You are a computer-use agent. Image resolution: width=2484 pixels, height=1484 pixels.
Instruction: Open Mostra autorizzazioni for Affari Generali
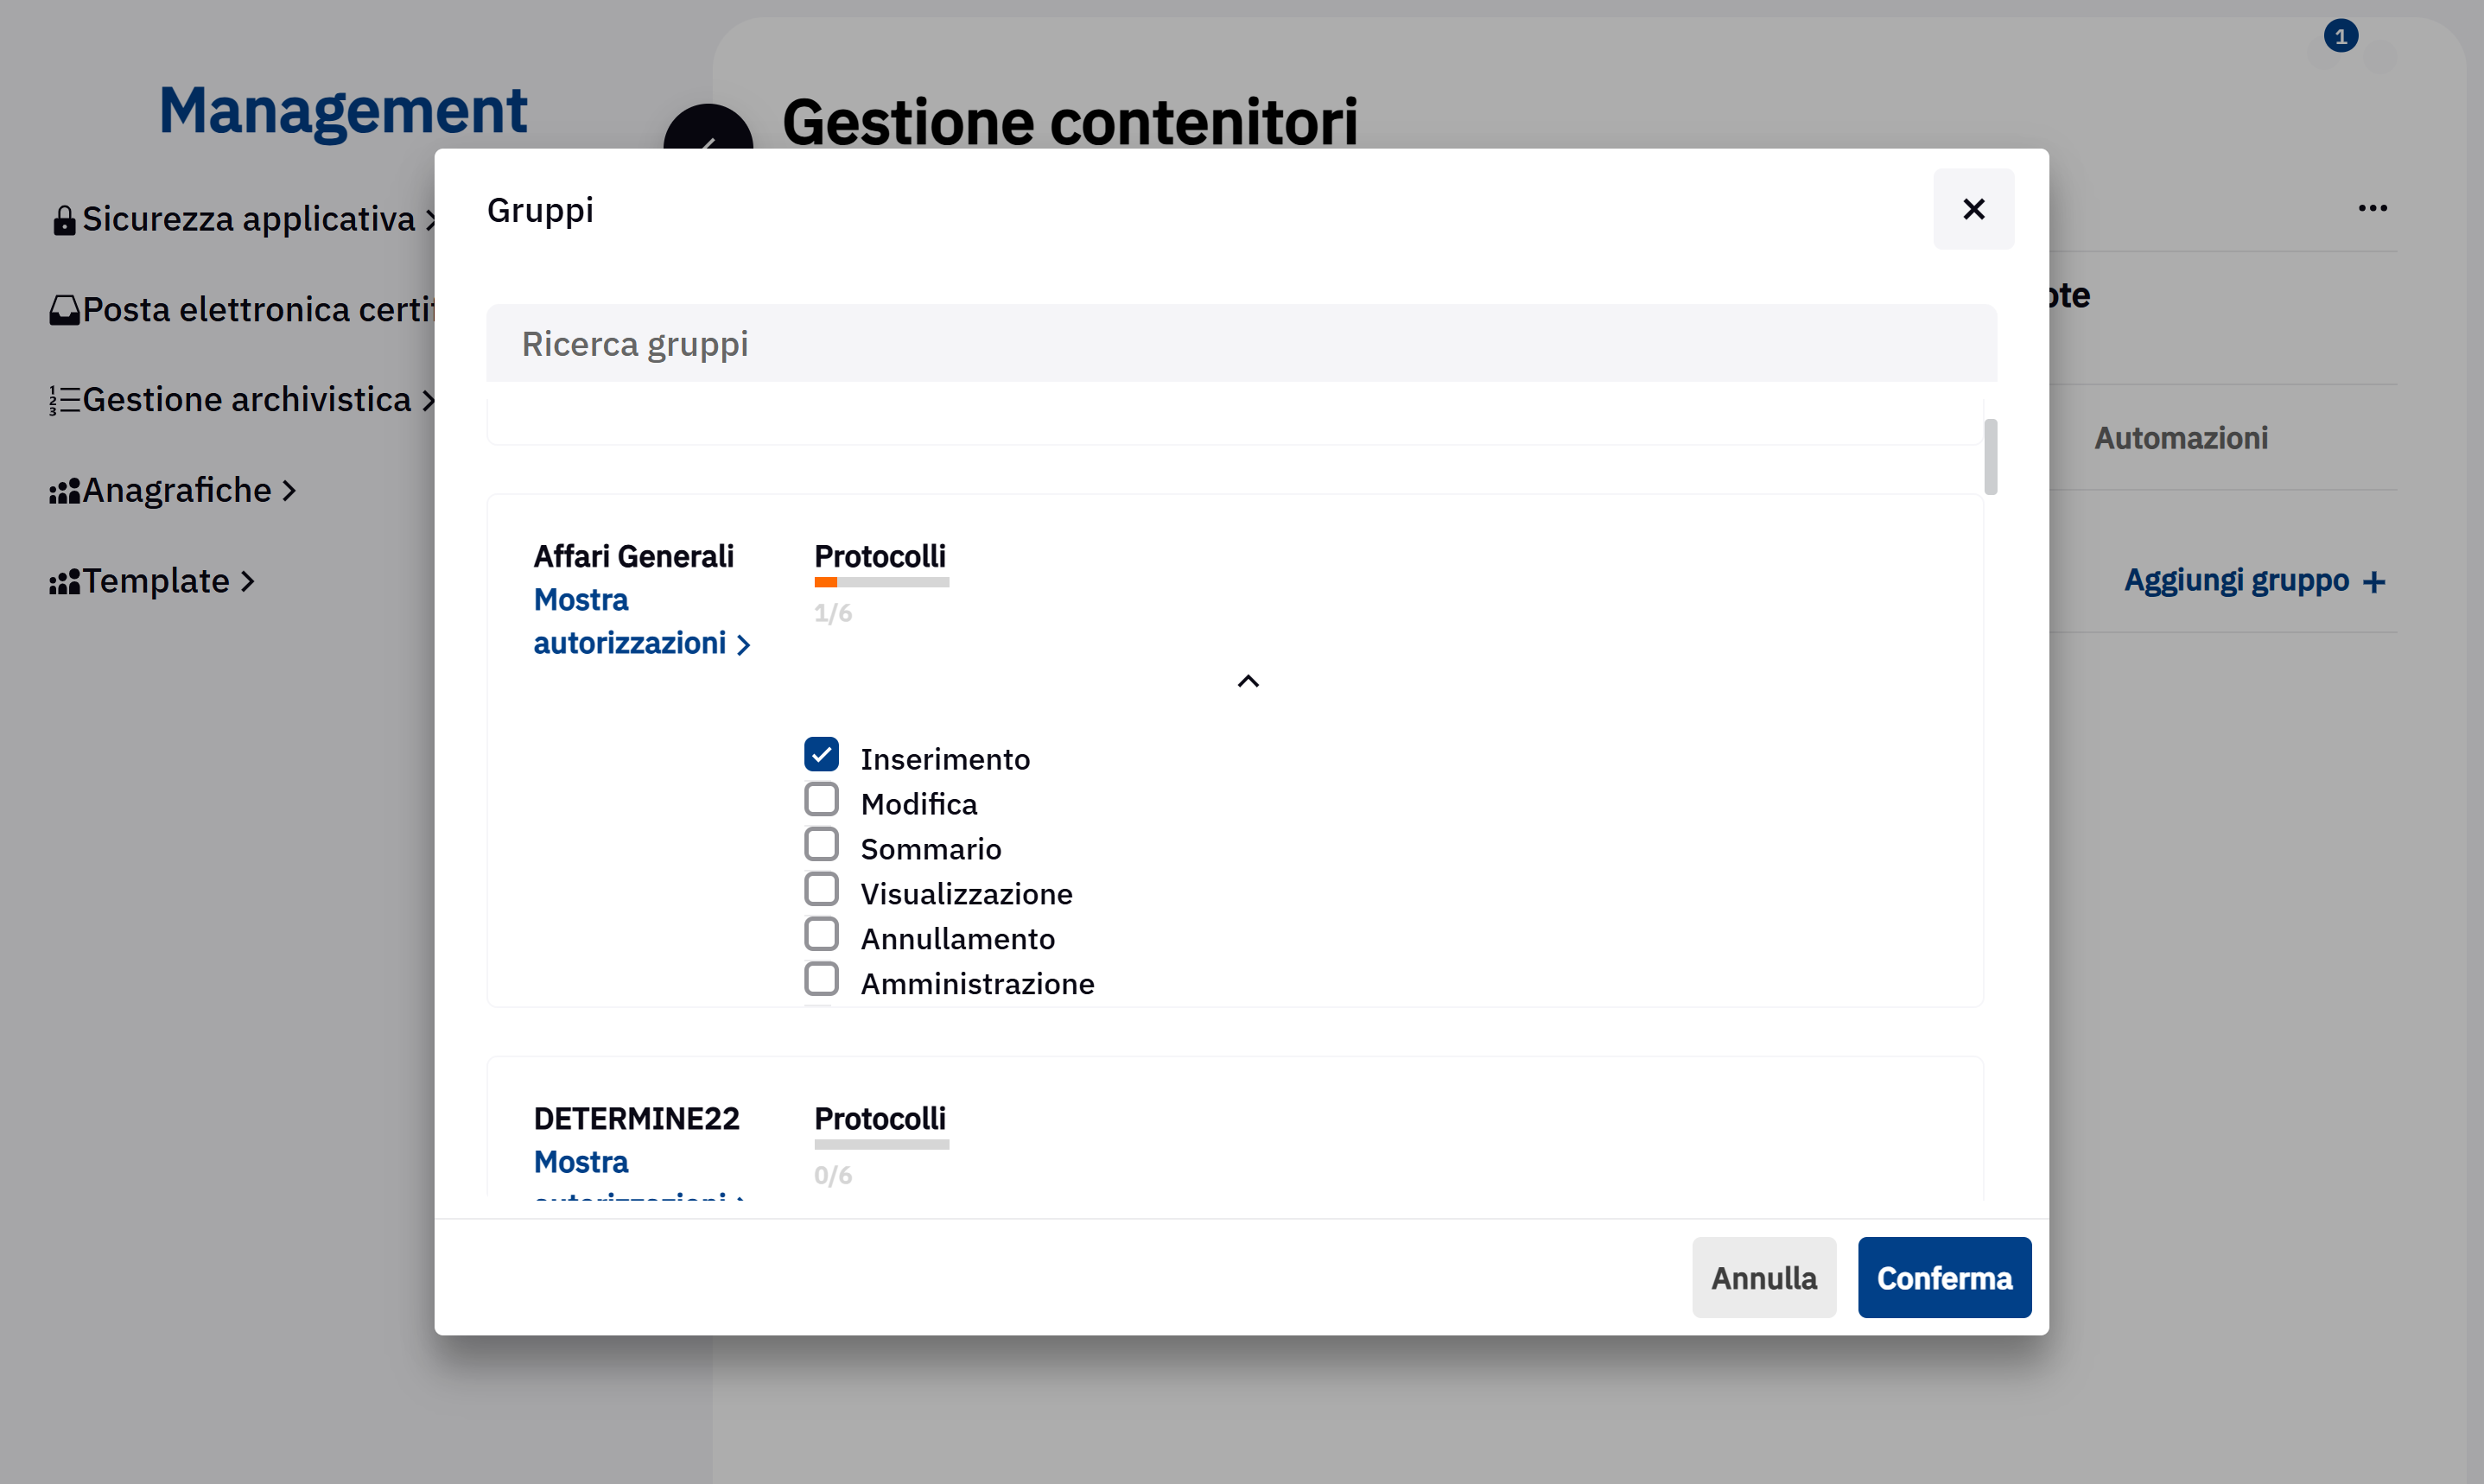point(641,621)
